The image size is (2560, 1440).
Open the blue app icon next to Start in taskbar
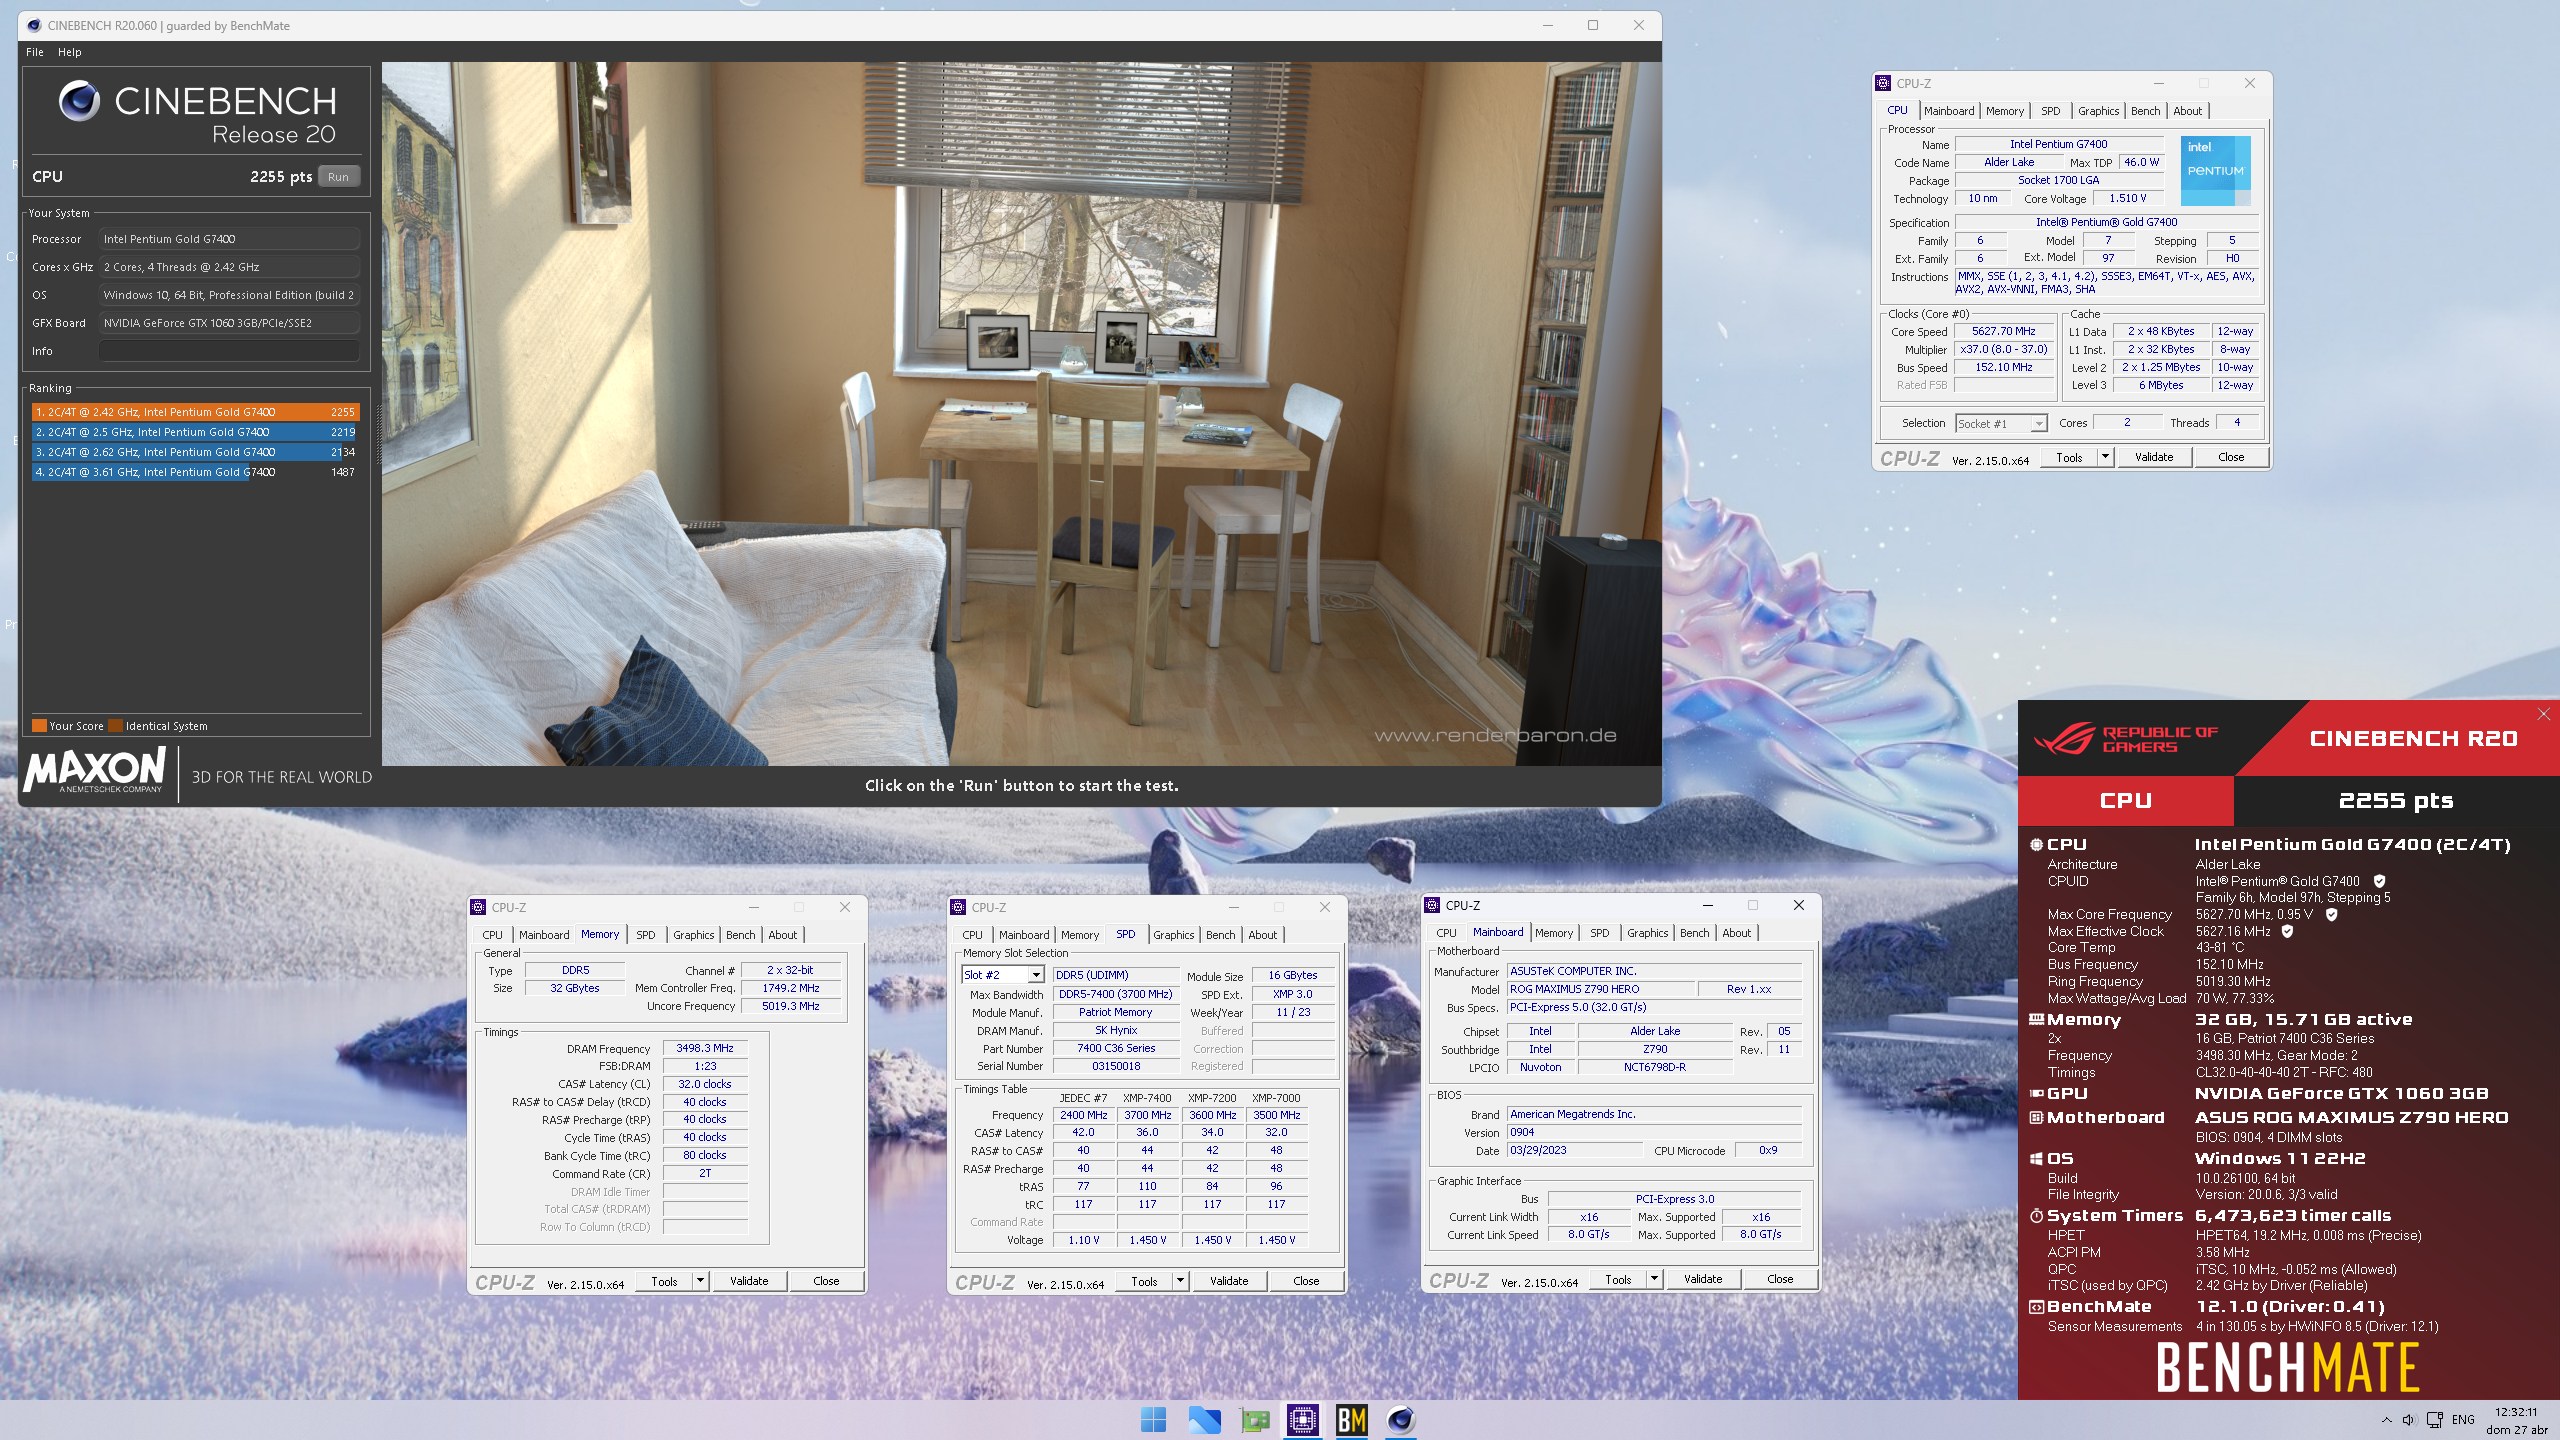click(x=1204, y=1419)
